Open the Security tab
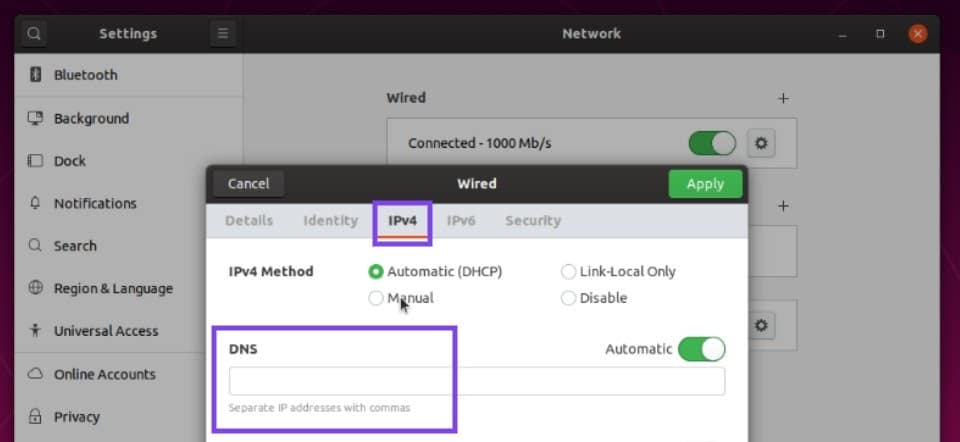This screenshot has height=442, width=960. 532,220
